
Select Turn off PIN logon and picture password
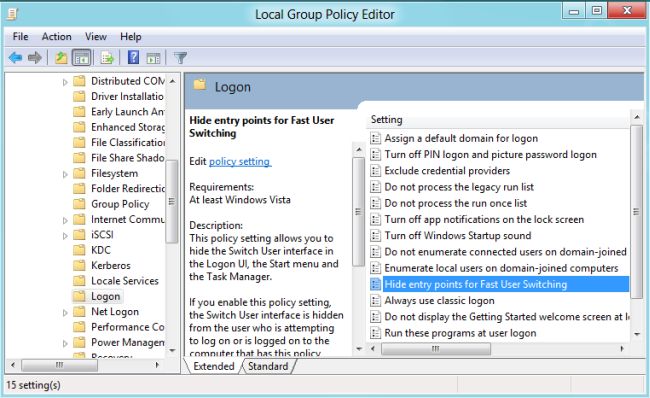490,154
